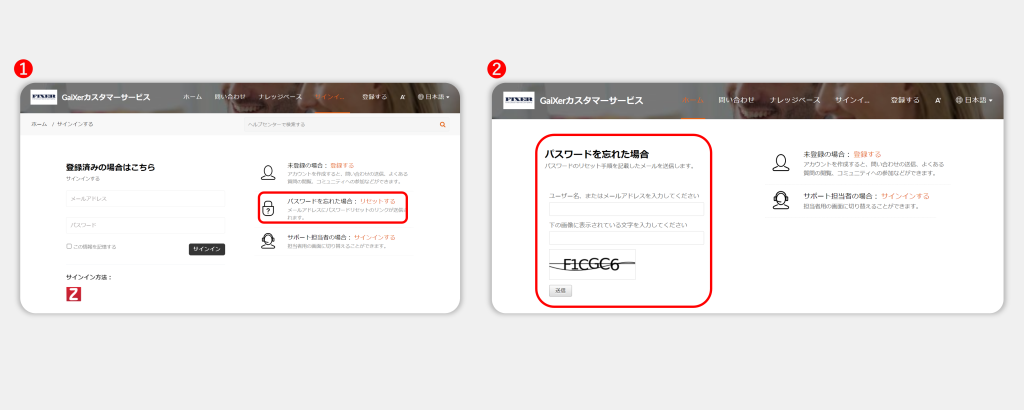Click the FIXER logo in screen 2 header

pyautogui.click(x=518, y=100)
